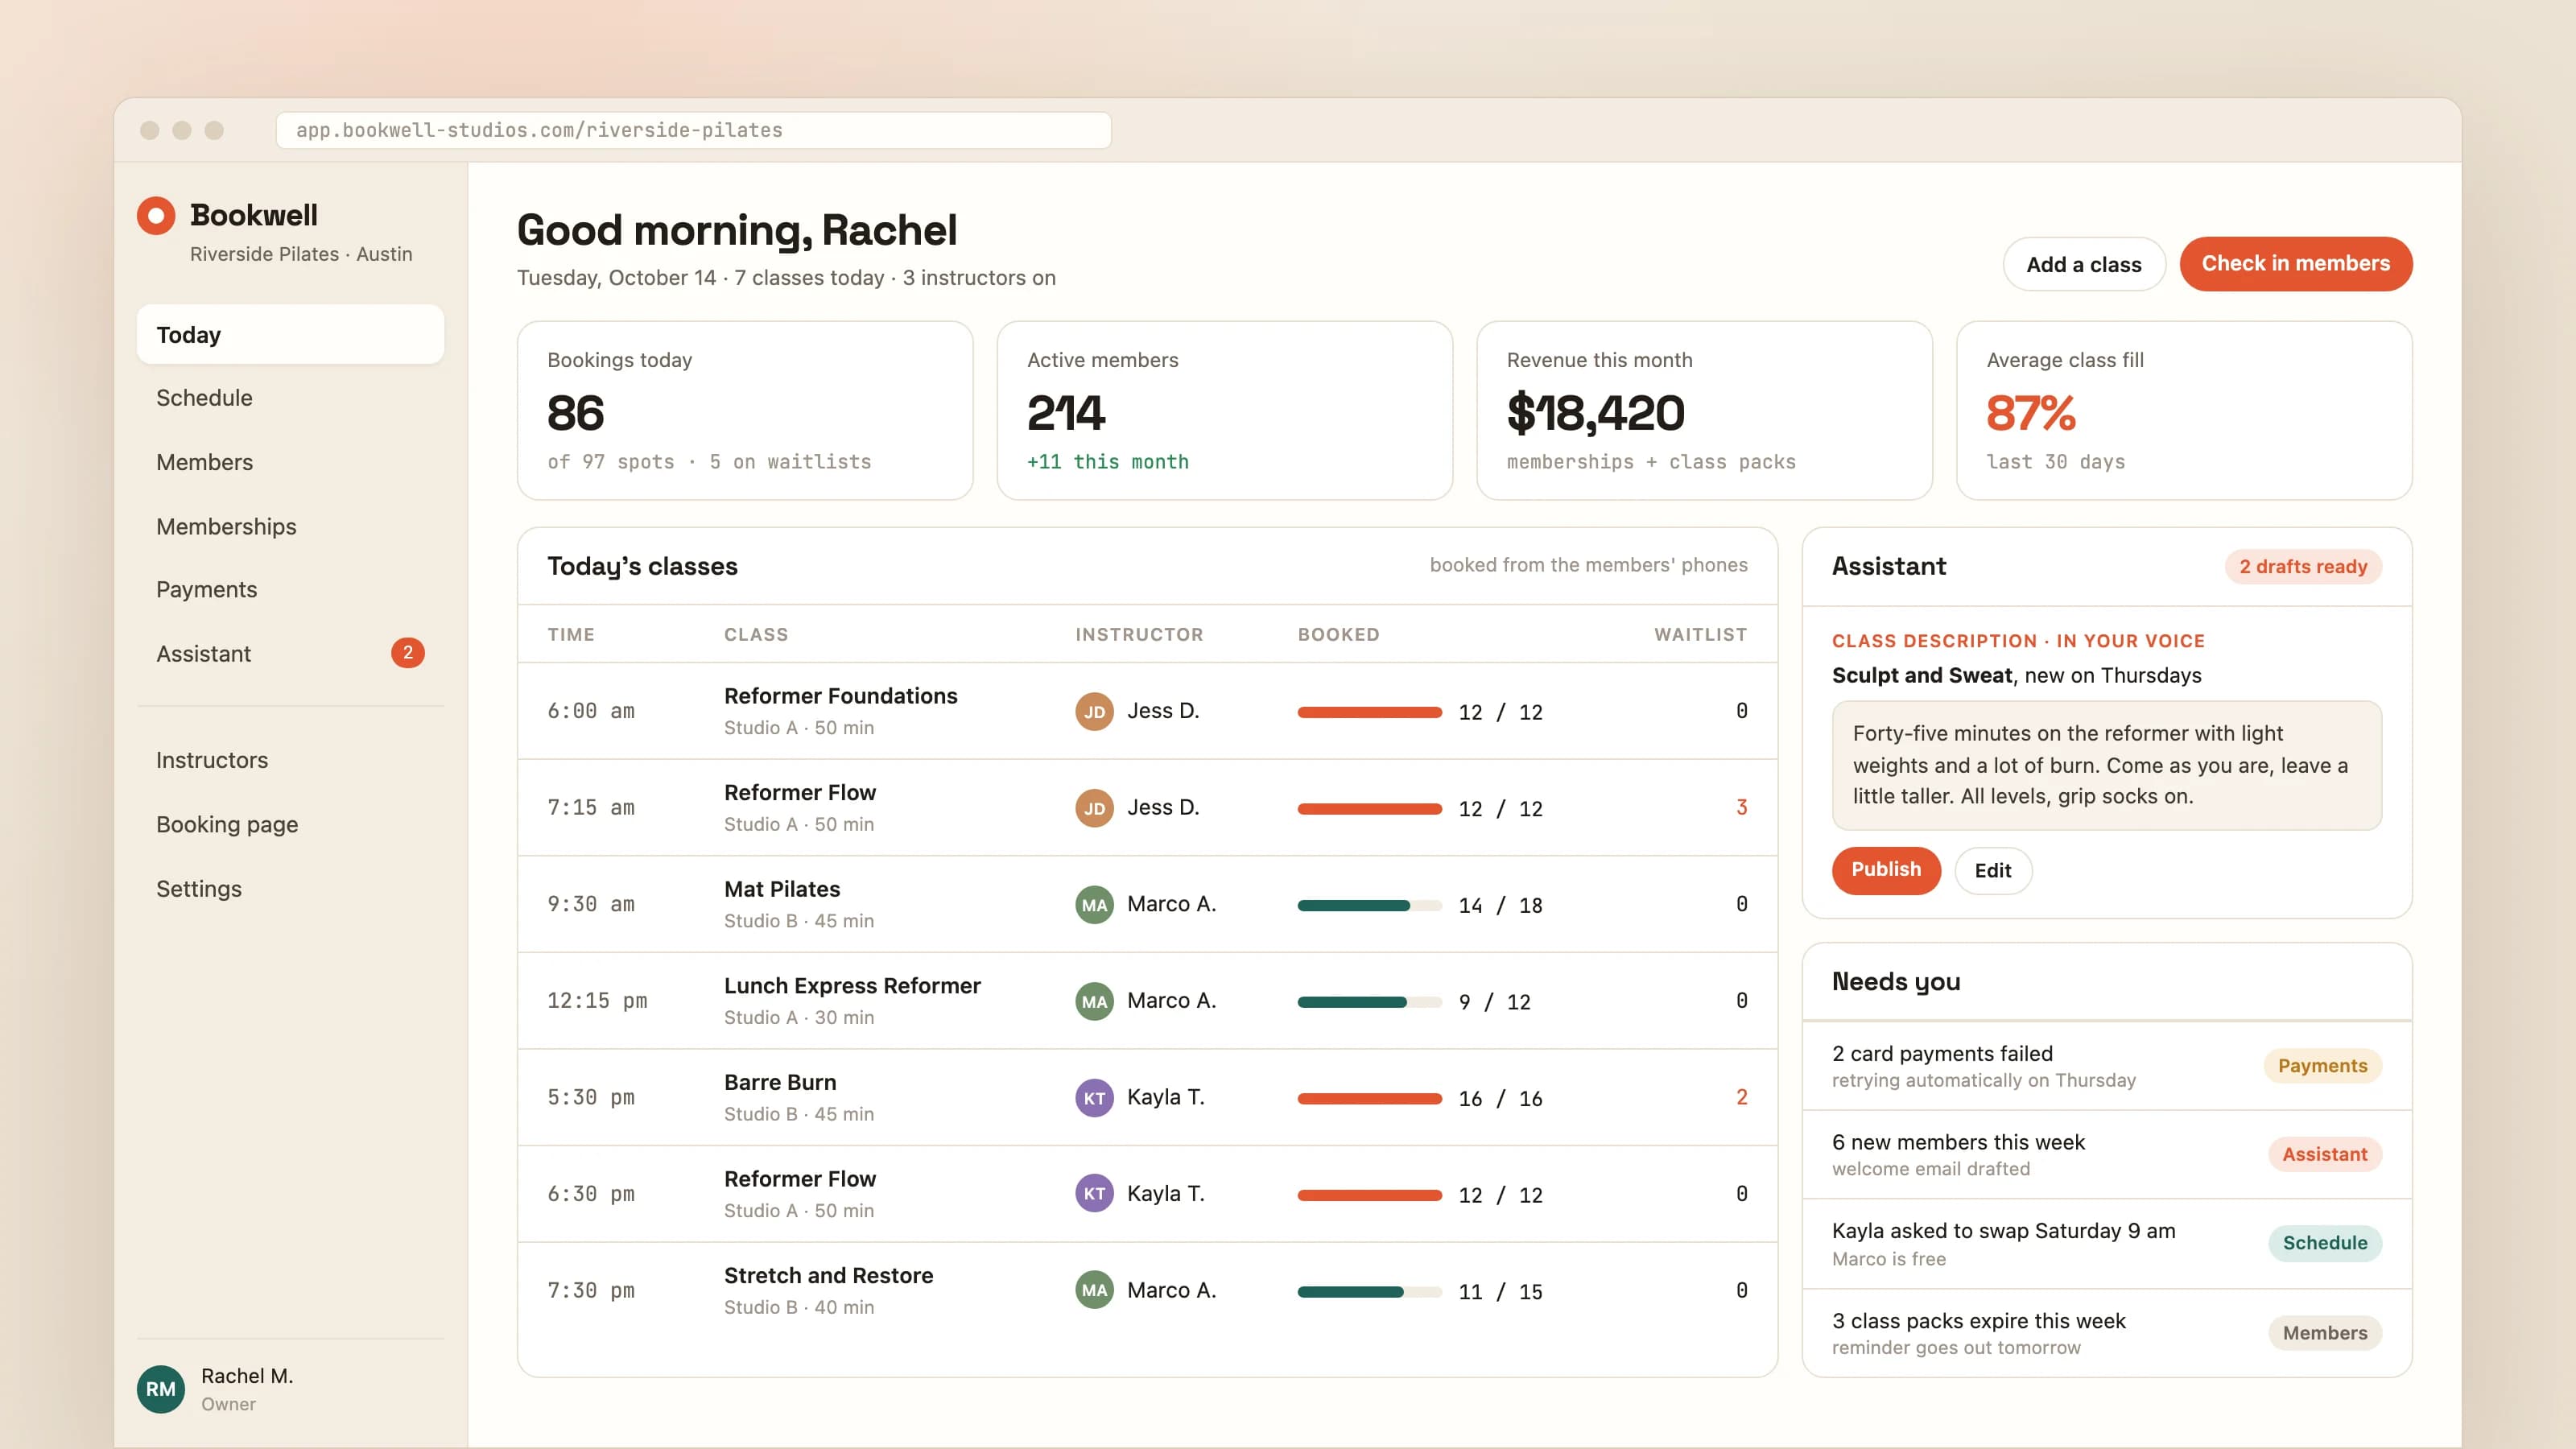The height and width of the screenshot is (1449, 2576).
Task: Click the Assistant notification badge showing 2
Action: pos(407,653)
